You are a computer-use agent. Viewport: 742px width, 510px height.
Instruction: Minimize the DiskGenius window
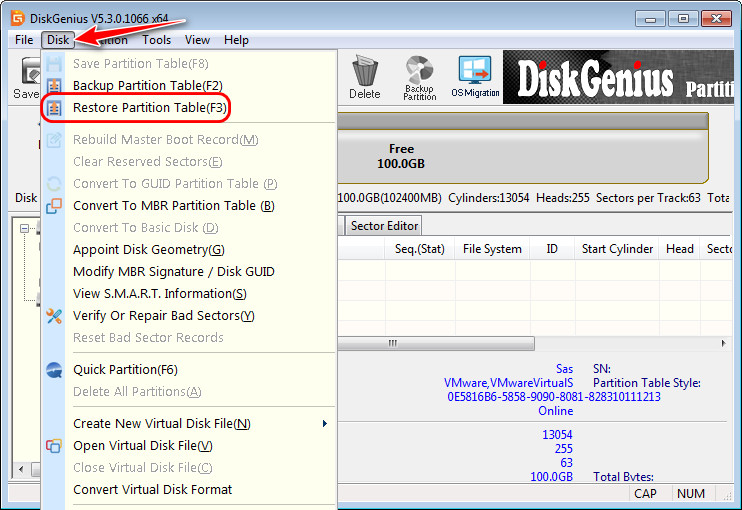(x=650, y=19)
